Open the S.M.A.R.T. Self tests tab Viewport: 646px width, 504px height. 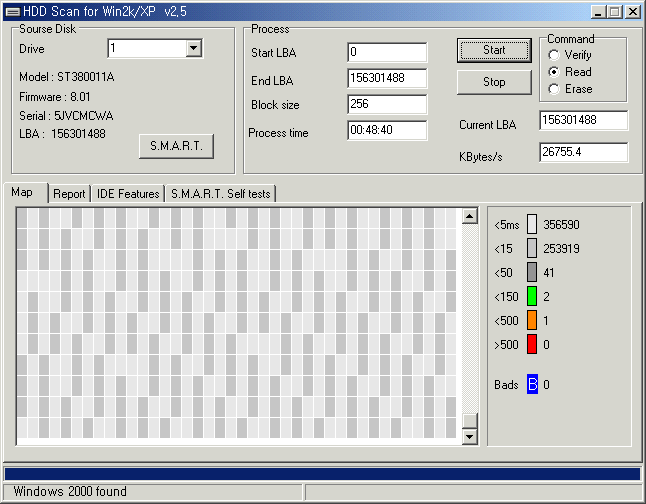tap(220, 194)
